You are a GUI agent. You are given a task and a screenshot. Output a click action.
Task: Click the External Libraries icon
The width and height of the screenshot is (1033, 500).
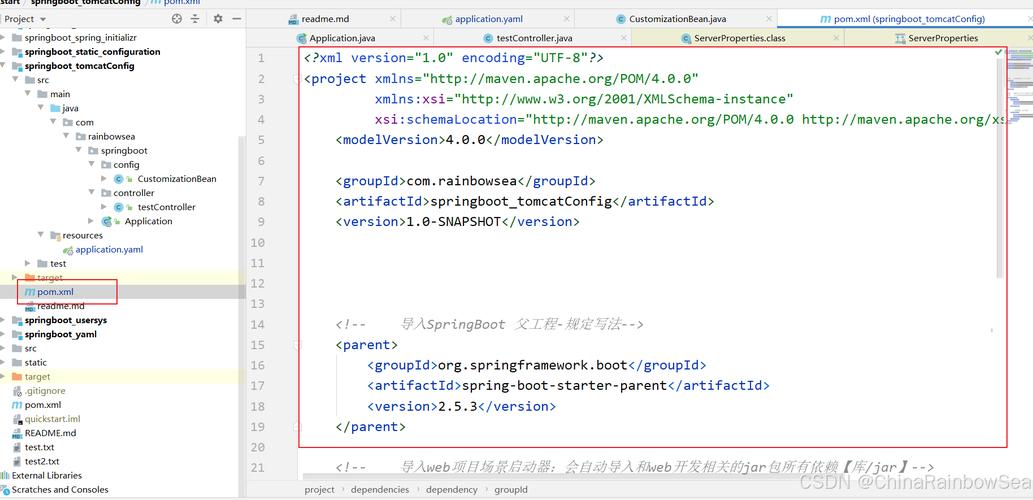click(x=6, y=476)
